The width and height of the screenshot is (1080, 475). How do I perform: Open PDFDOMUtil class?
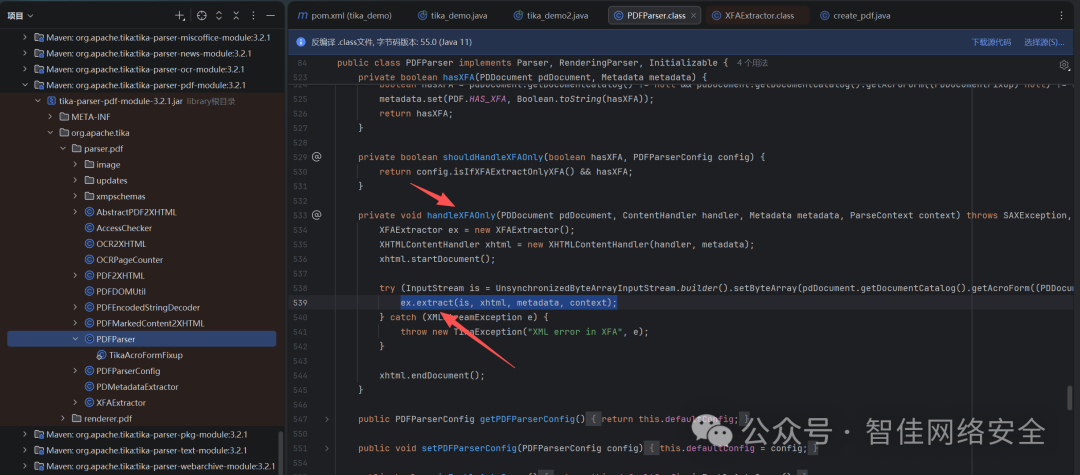point(121,291)
